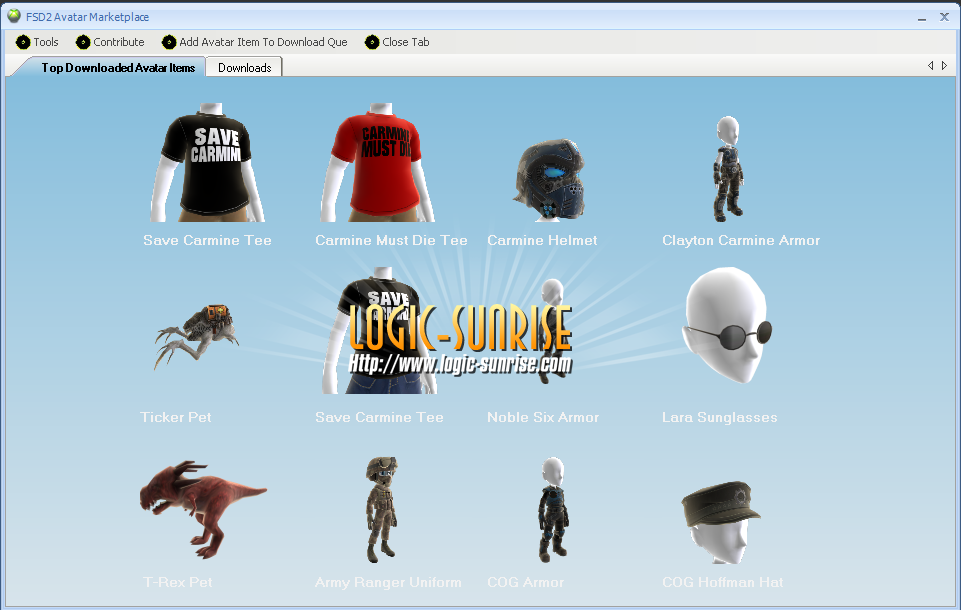Select the COG Armor avatar image
Screen dimensions: 961x610
click(553, 509)
